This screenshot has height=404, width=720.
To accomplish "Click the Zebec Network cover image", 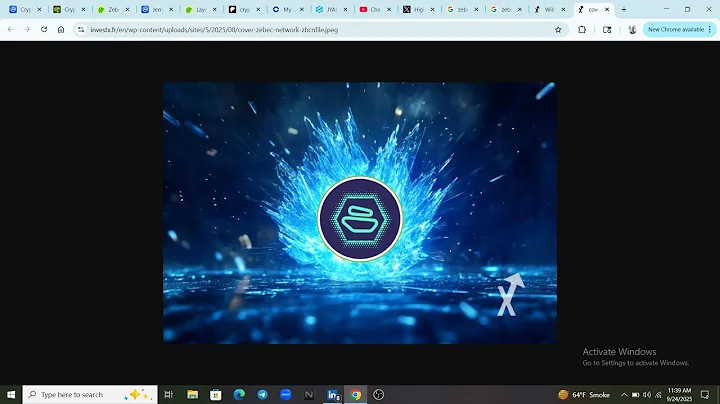I will pyautogui.click(x=360, y=213).
